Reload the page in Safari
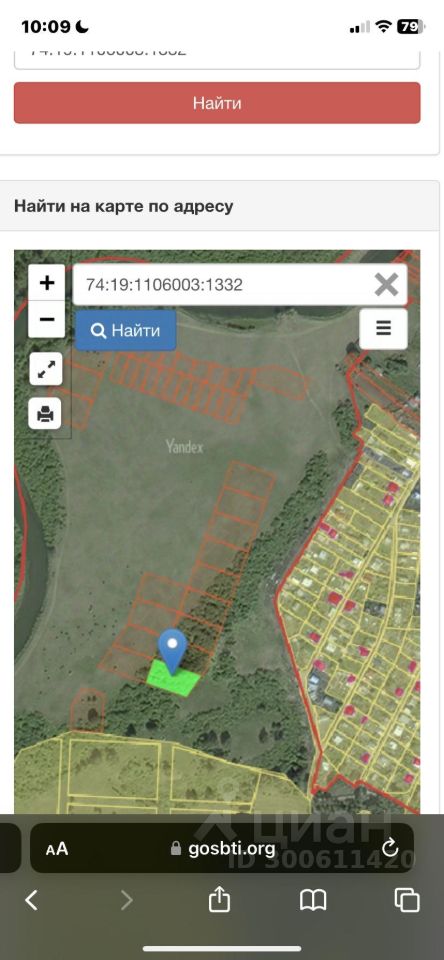Image resolution: width=444 pixels, height=960 pixels. [389, 848]
